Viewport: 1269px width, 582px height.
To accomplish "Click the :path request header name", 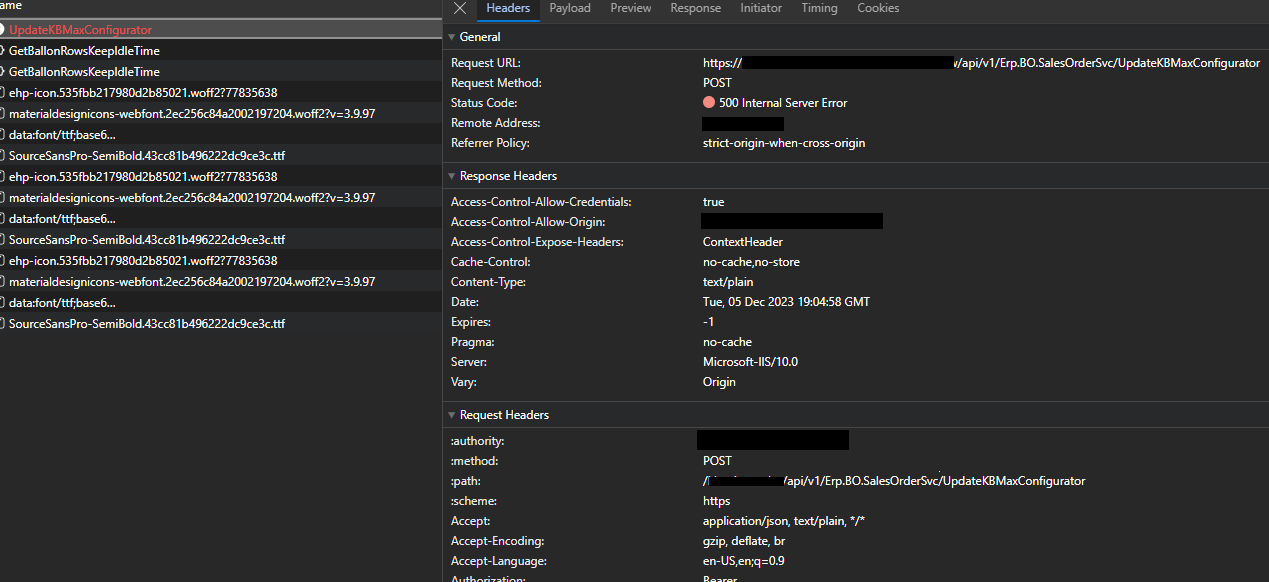I will tap(467, 481).
